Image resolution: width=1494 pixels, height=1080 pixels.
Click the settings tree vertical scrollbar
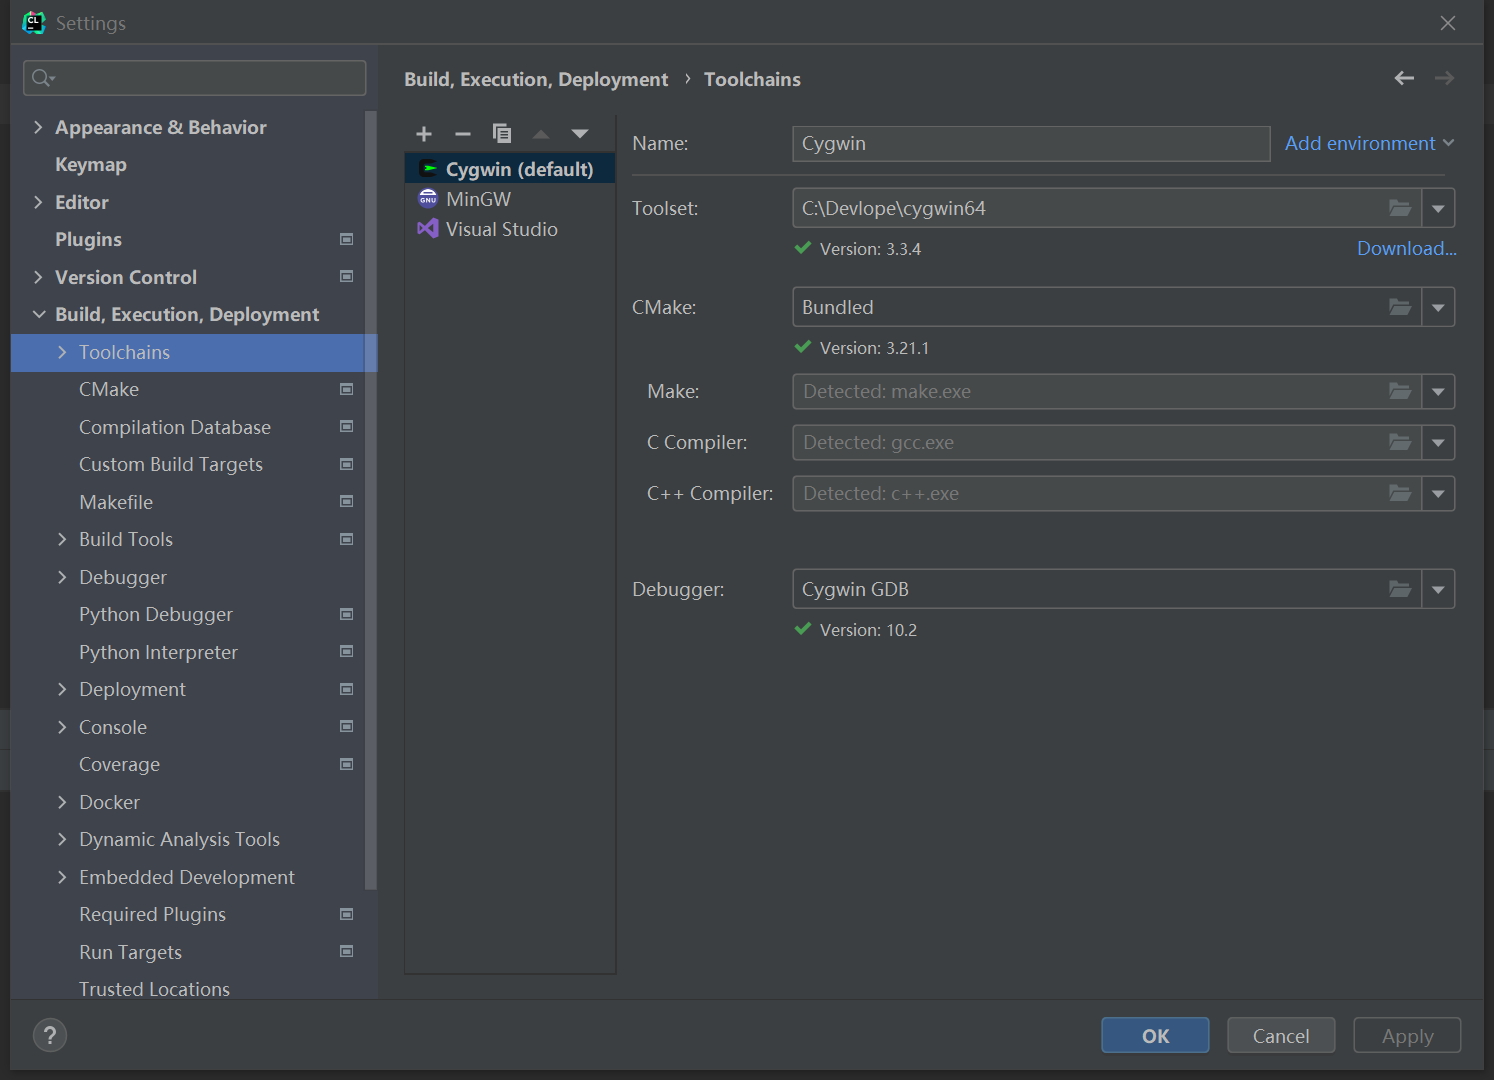point(371,500)
